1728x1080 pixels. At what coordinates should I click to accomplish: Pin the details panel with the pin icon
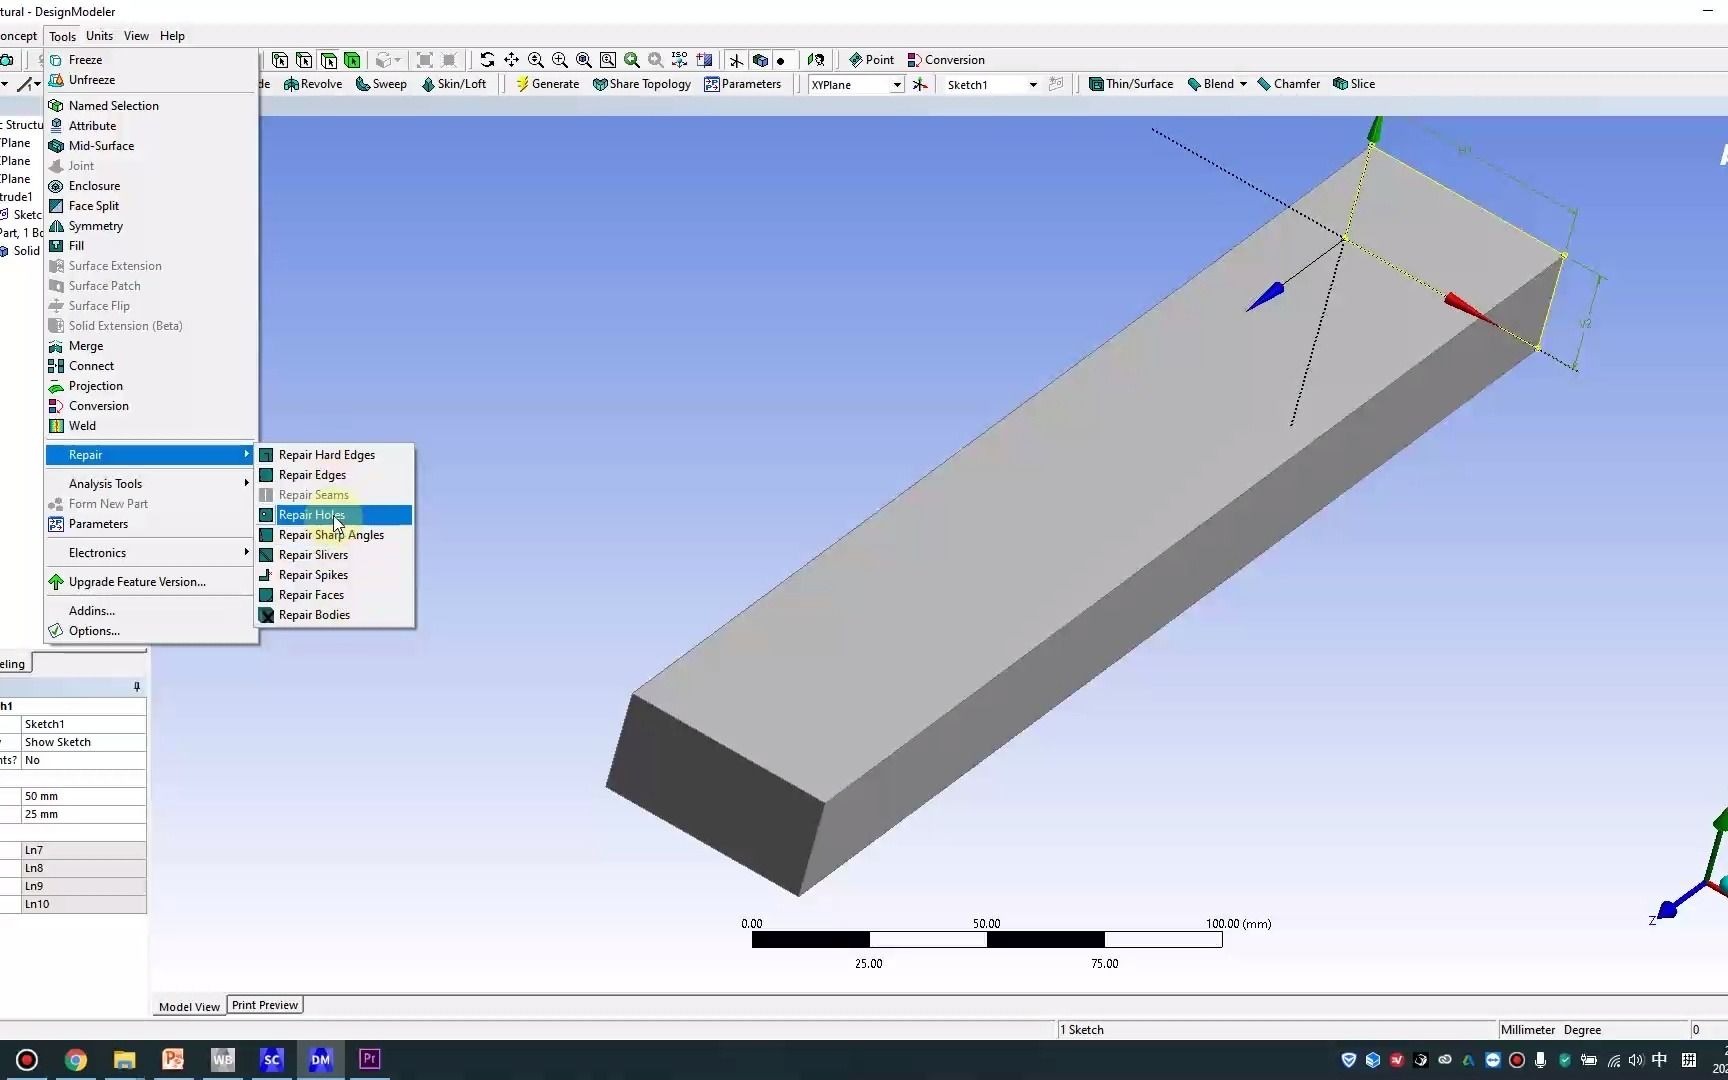(x=136, y=687)
